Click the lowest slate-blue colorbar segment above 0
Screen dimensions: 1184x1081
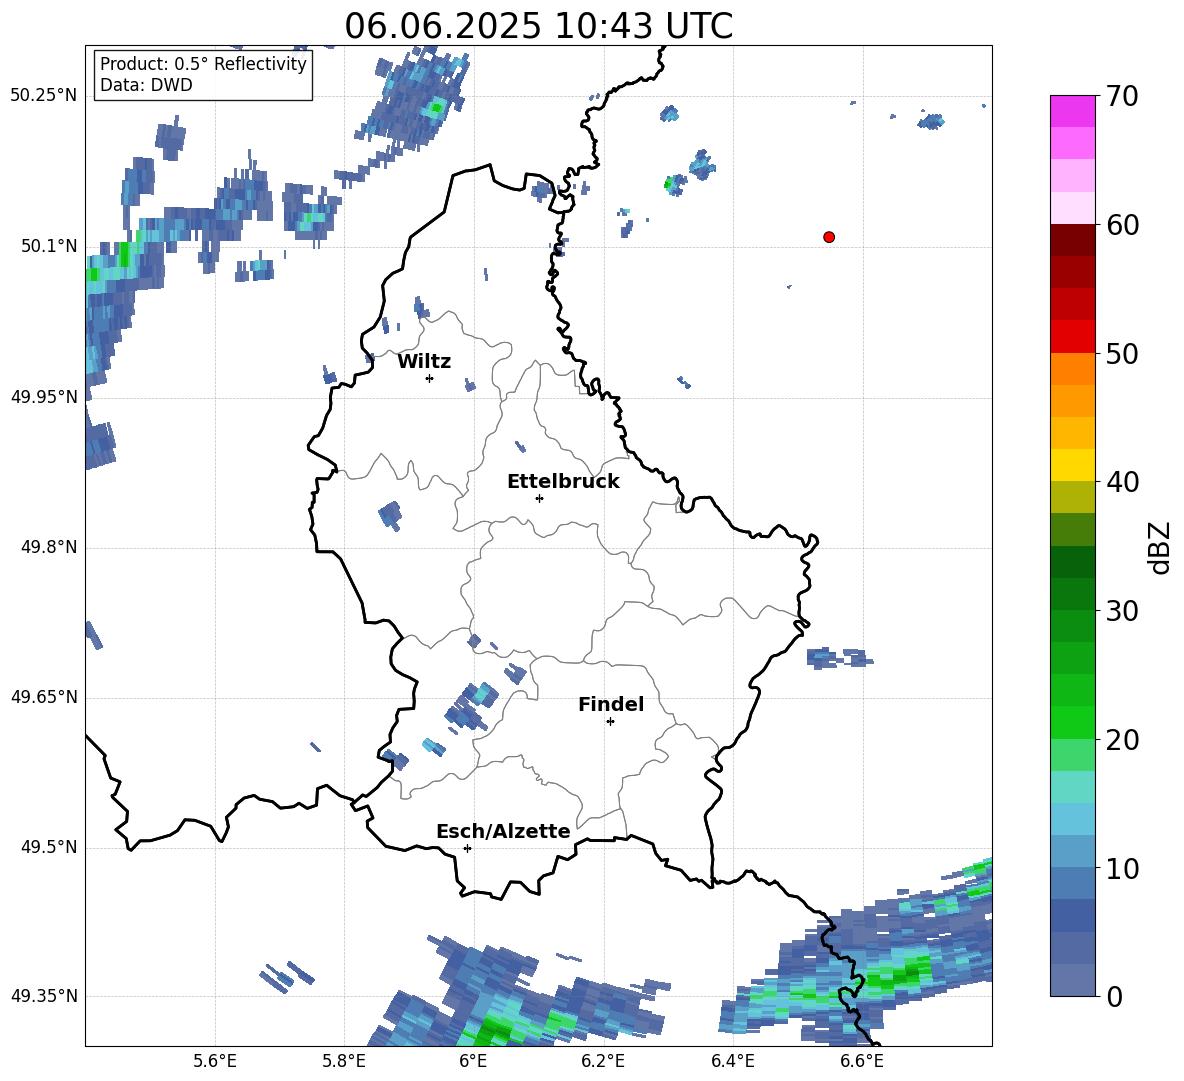(x=1073, y=980)
